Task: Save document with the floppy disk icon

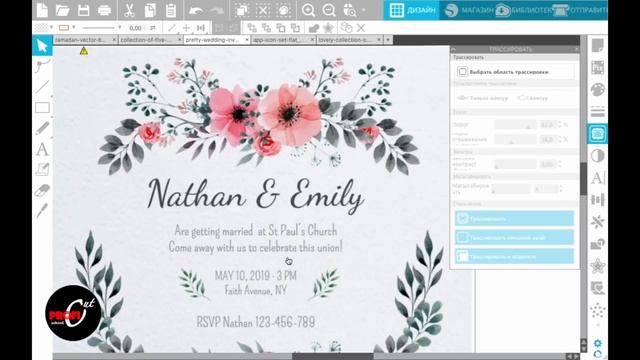Action: 83,10
